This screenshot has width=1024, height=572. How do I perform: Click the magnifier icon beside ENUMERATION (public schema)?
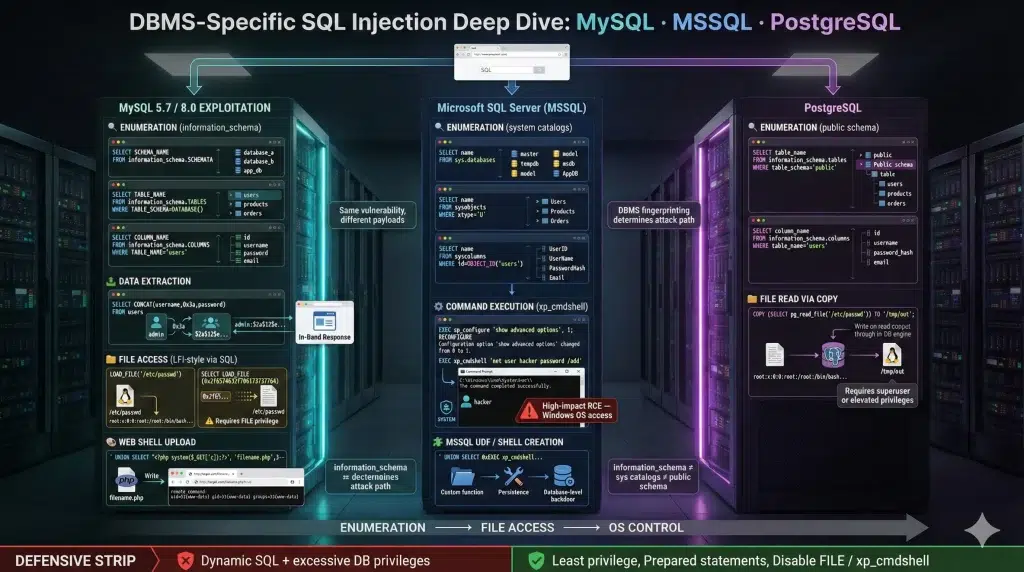pos(752,127)
